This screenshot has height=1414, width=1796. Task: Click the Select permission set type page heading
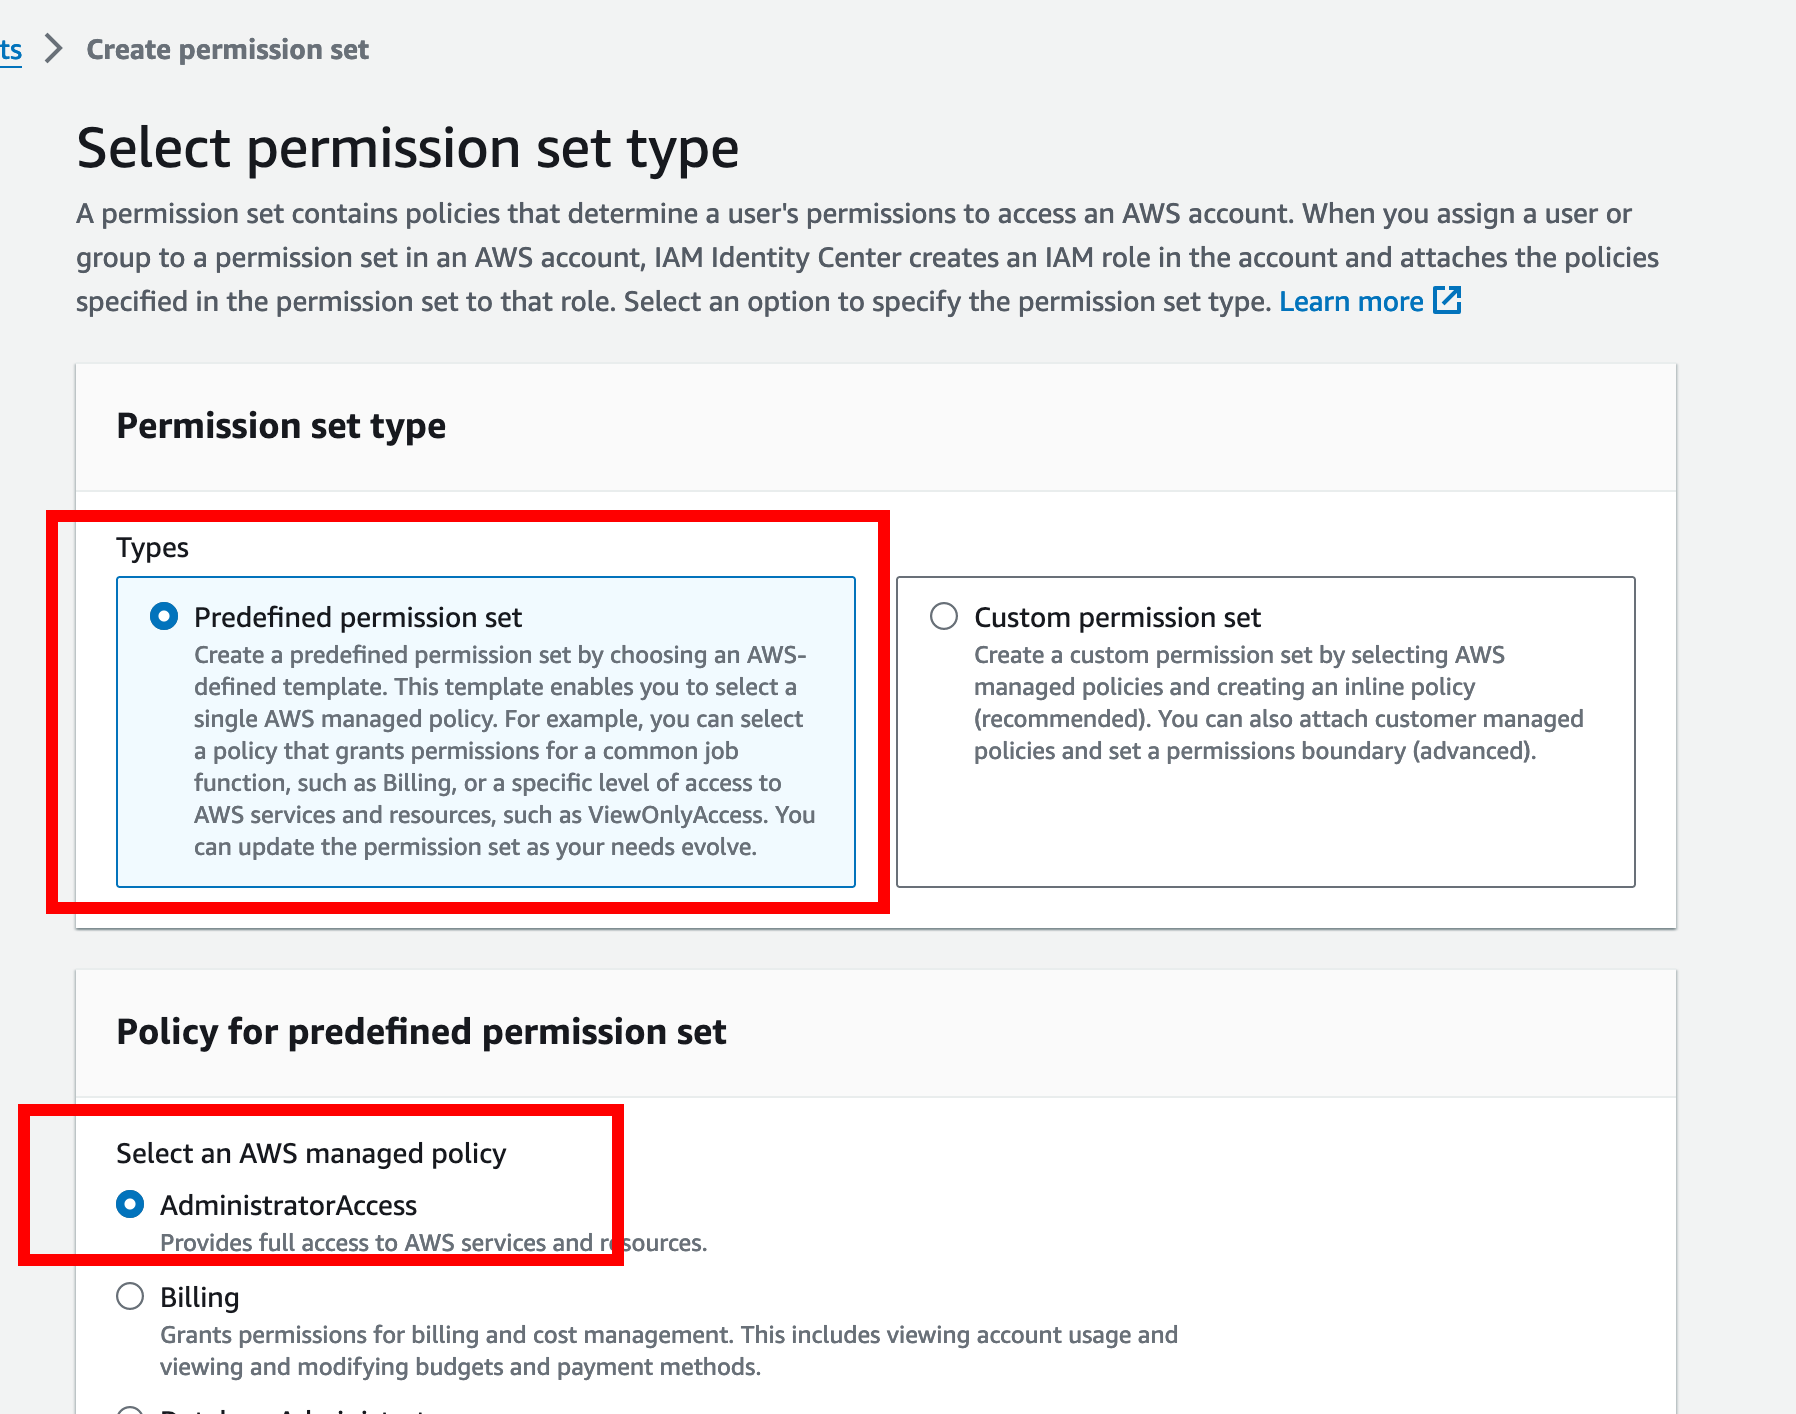(x=407, y=148)
